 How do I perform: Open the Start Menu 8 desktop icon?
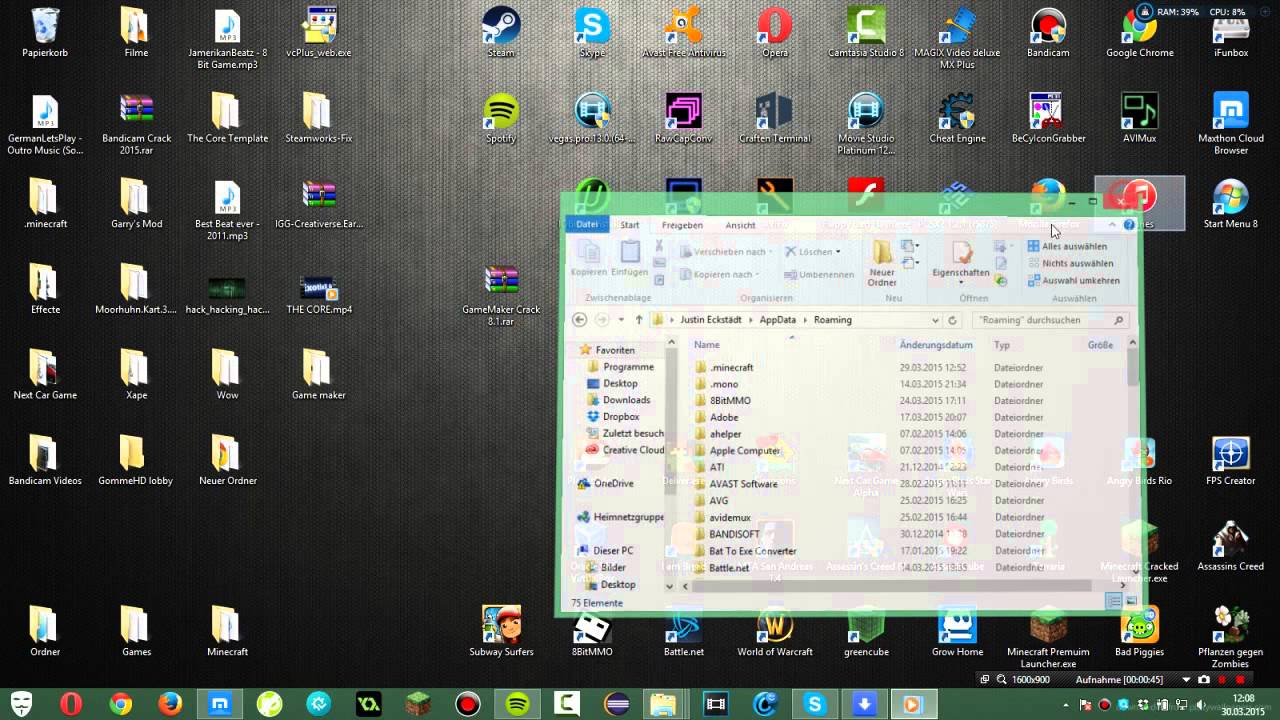tap(1231, 203)
